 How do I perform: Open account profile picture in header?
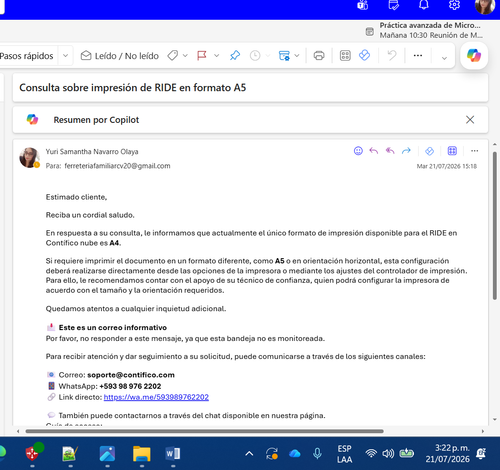[x=485, y=6]
